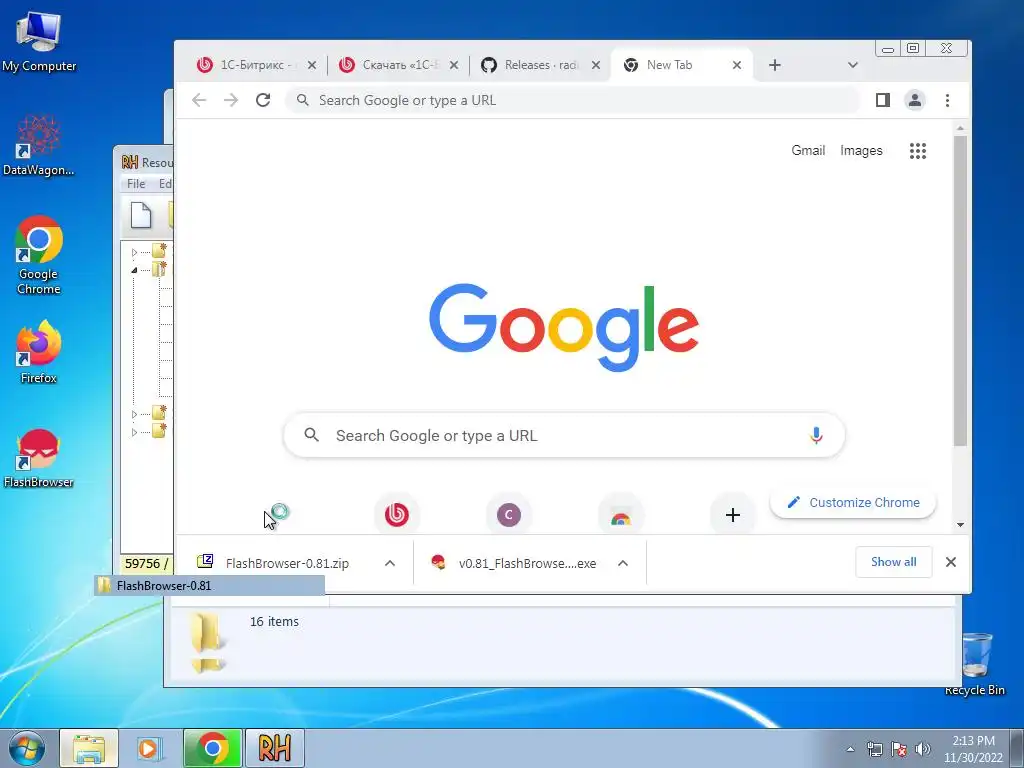
Task: Close the downloads bar
Action: pos(951,562)
